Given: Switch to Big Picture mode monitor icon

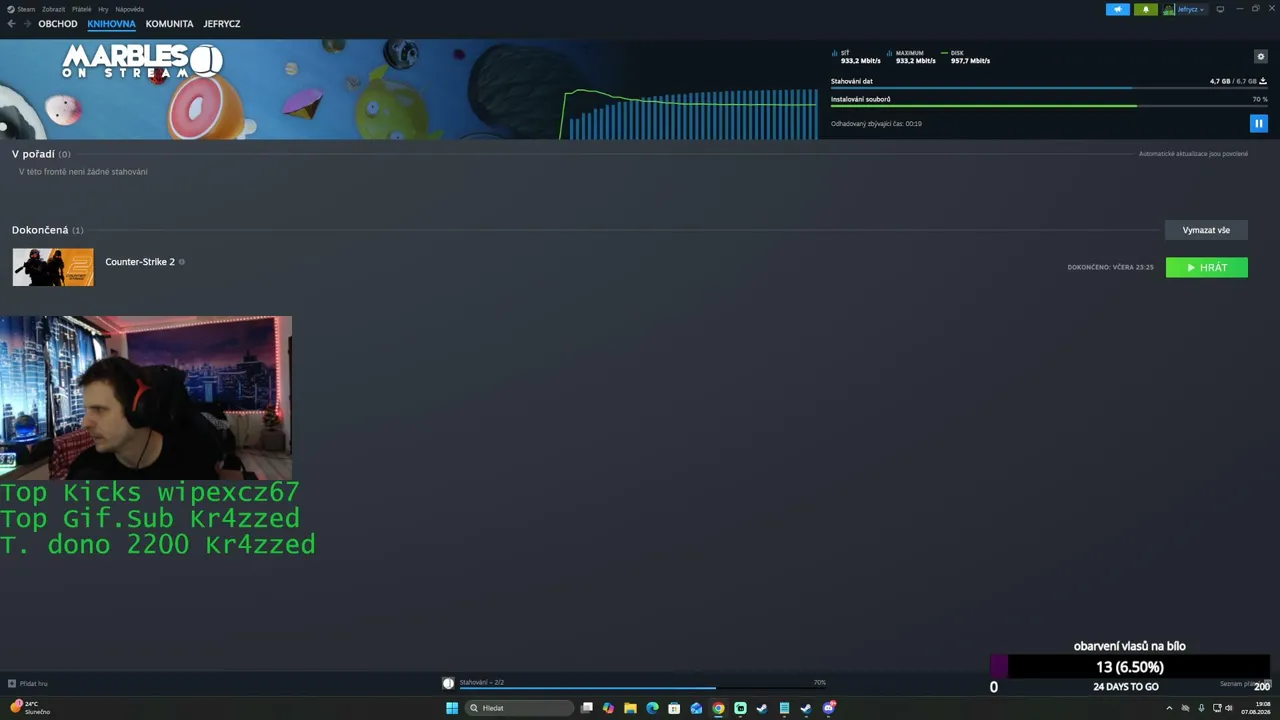Looking at the screenshot, I should [1220, 9].
